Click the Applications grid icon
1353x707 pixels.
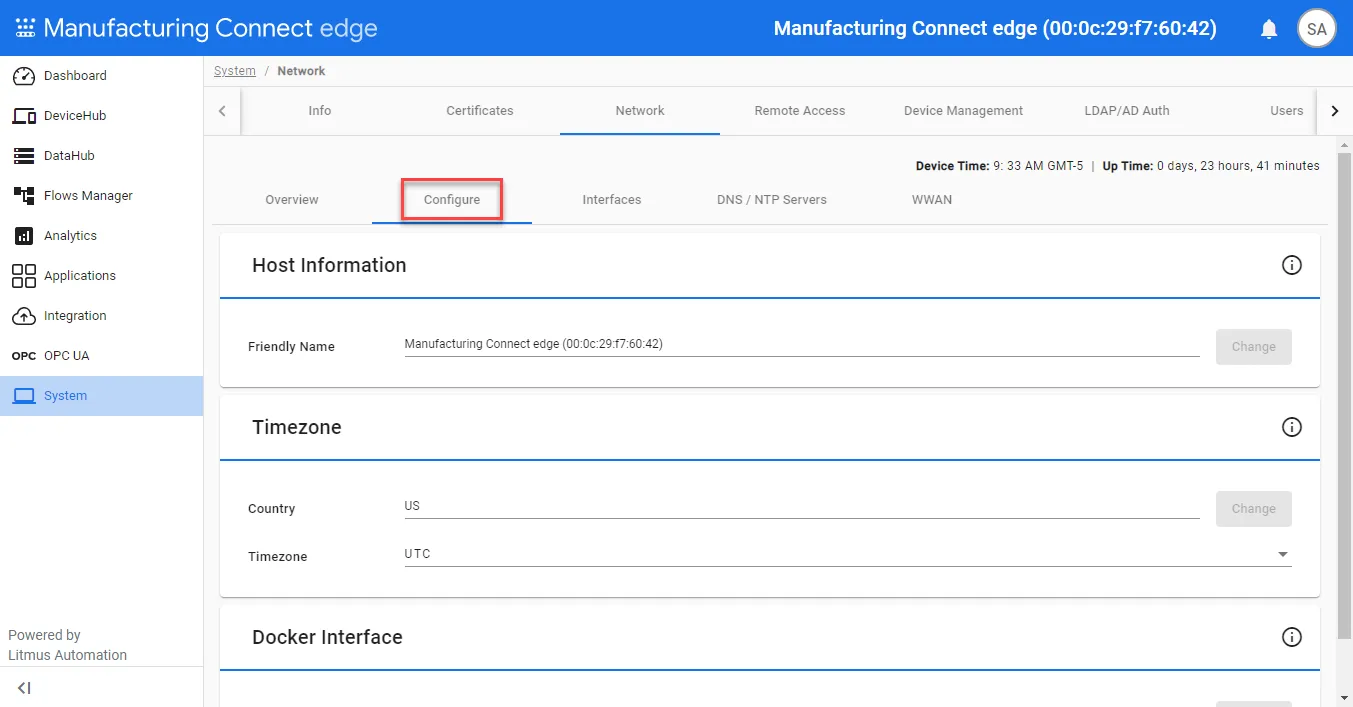click(x=24, y=276)
